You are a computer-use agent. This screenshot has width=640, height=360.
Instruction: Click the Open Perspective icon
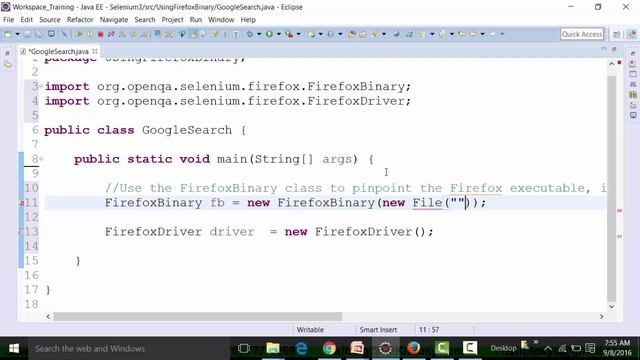tap(617, 34)
